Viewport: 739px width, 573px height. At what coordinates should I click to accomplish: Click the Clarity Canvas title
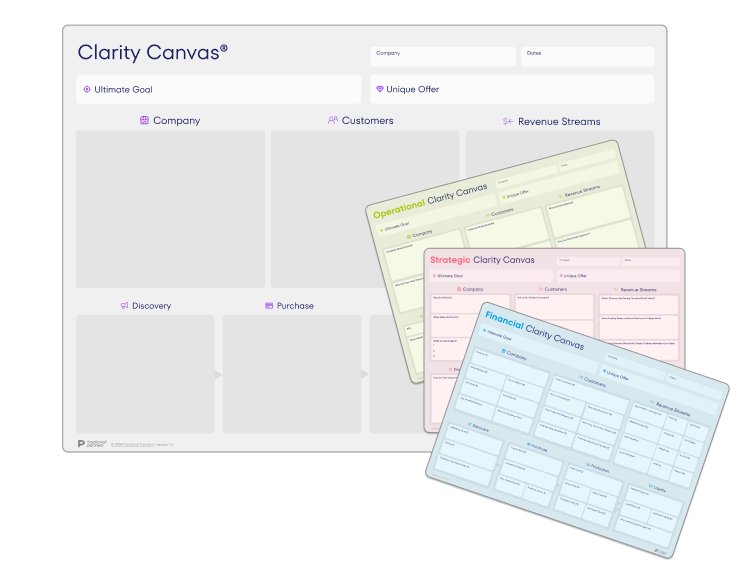coord(153,52)
